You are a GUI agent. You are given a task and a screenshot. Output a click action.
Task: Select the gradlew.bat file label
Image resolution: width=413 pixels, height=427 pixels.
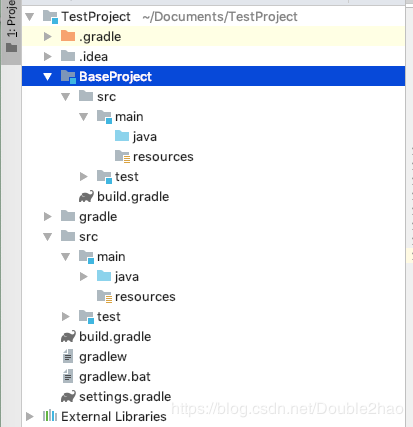[x=115, y=377]
